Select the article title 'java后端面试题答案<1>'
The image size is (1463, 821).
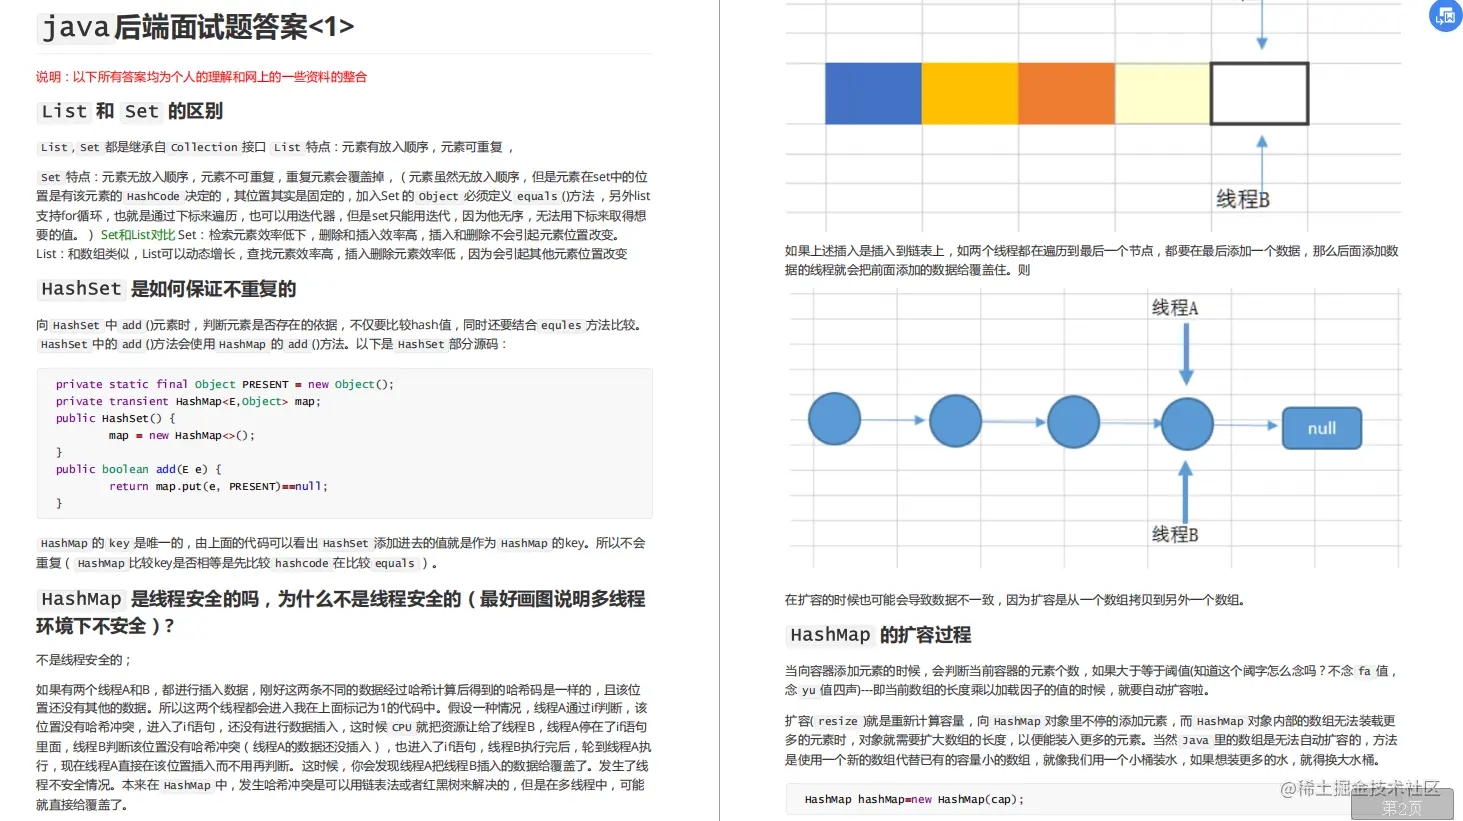(x=193, y=27)
